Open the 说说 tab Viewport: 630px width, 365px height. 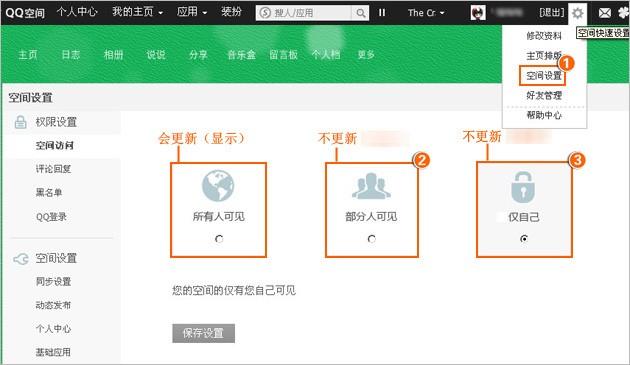pyautogui.click(x=156, y=55)
